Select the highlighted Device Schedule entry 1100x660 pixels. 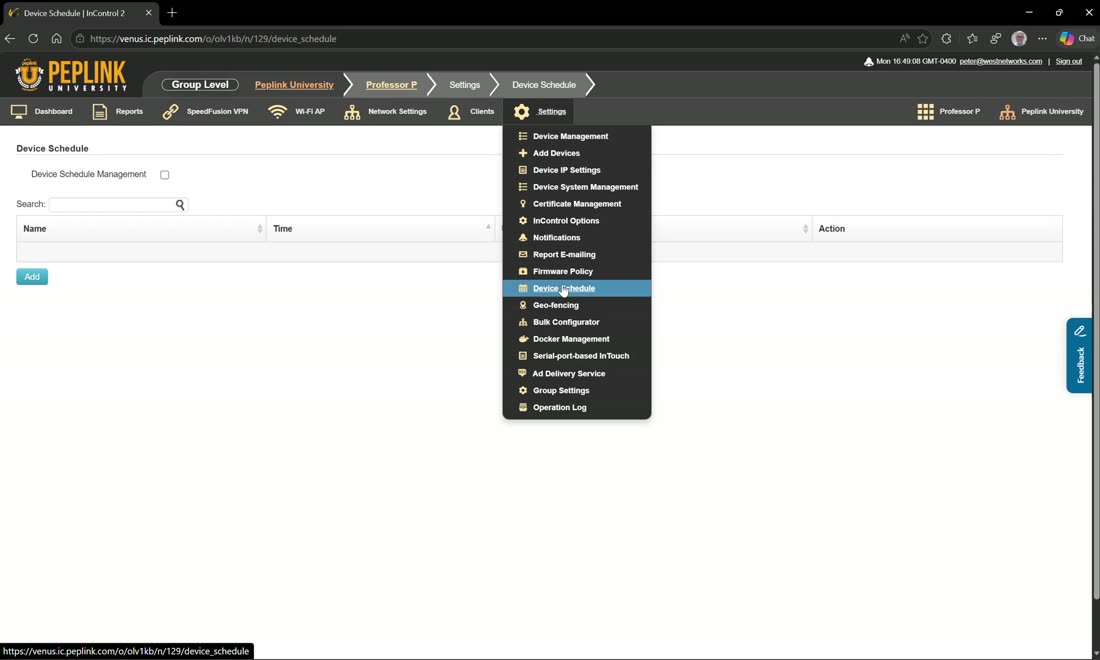pos(577,288)
